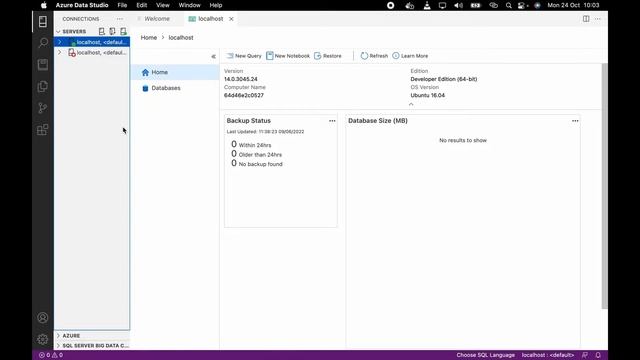The height and width of the screenshot is (360, 640).
Task: Click the Restore toolbar button
Action: tap(328, 56)
